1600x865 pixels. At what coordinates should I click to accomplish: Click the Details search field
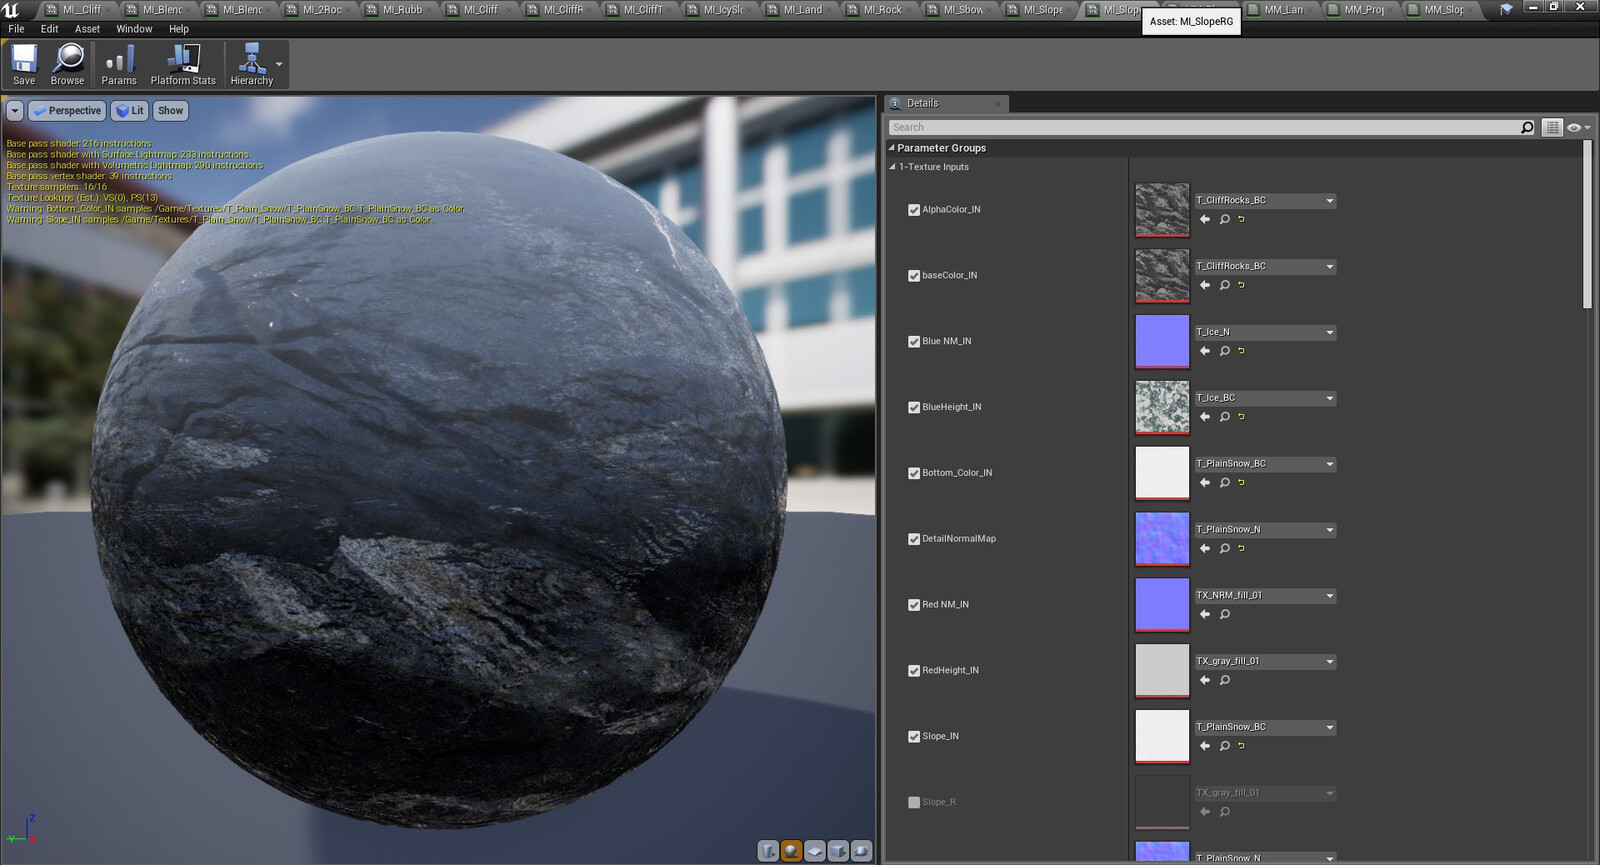tap(1204, 127)
